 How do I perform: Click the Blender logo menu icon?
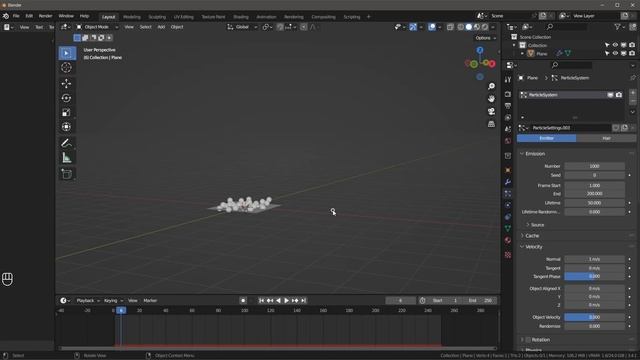(6, 16)
